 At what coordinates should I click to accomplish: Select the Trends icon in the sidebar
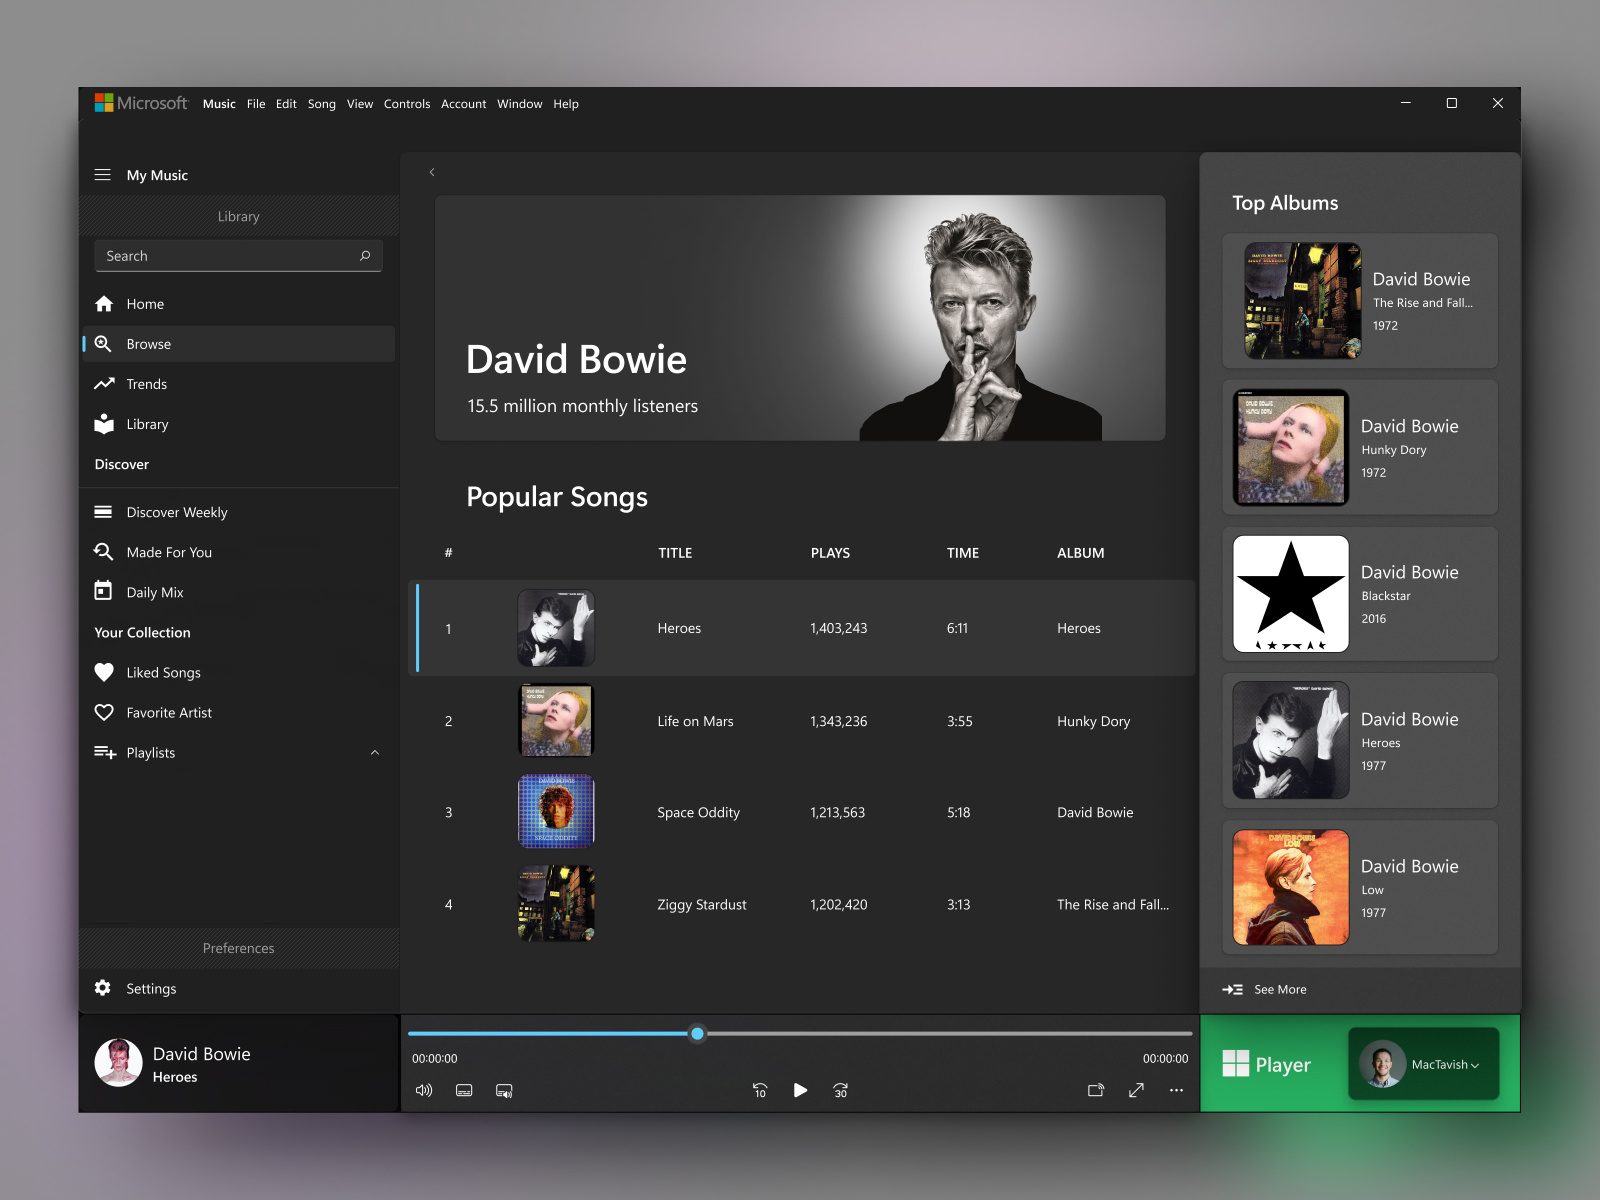coord(104,383)
